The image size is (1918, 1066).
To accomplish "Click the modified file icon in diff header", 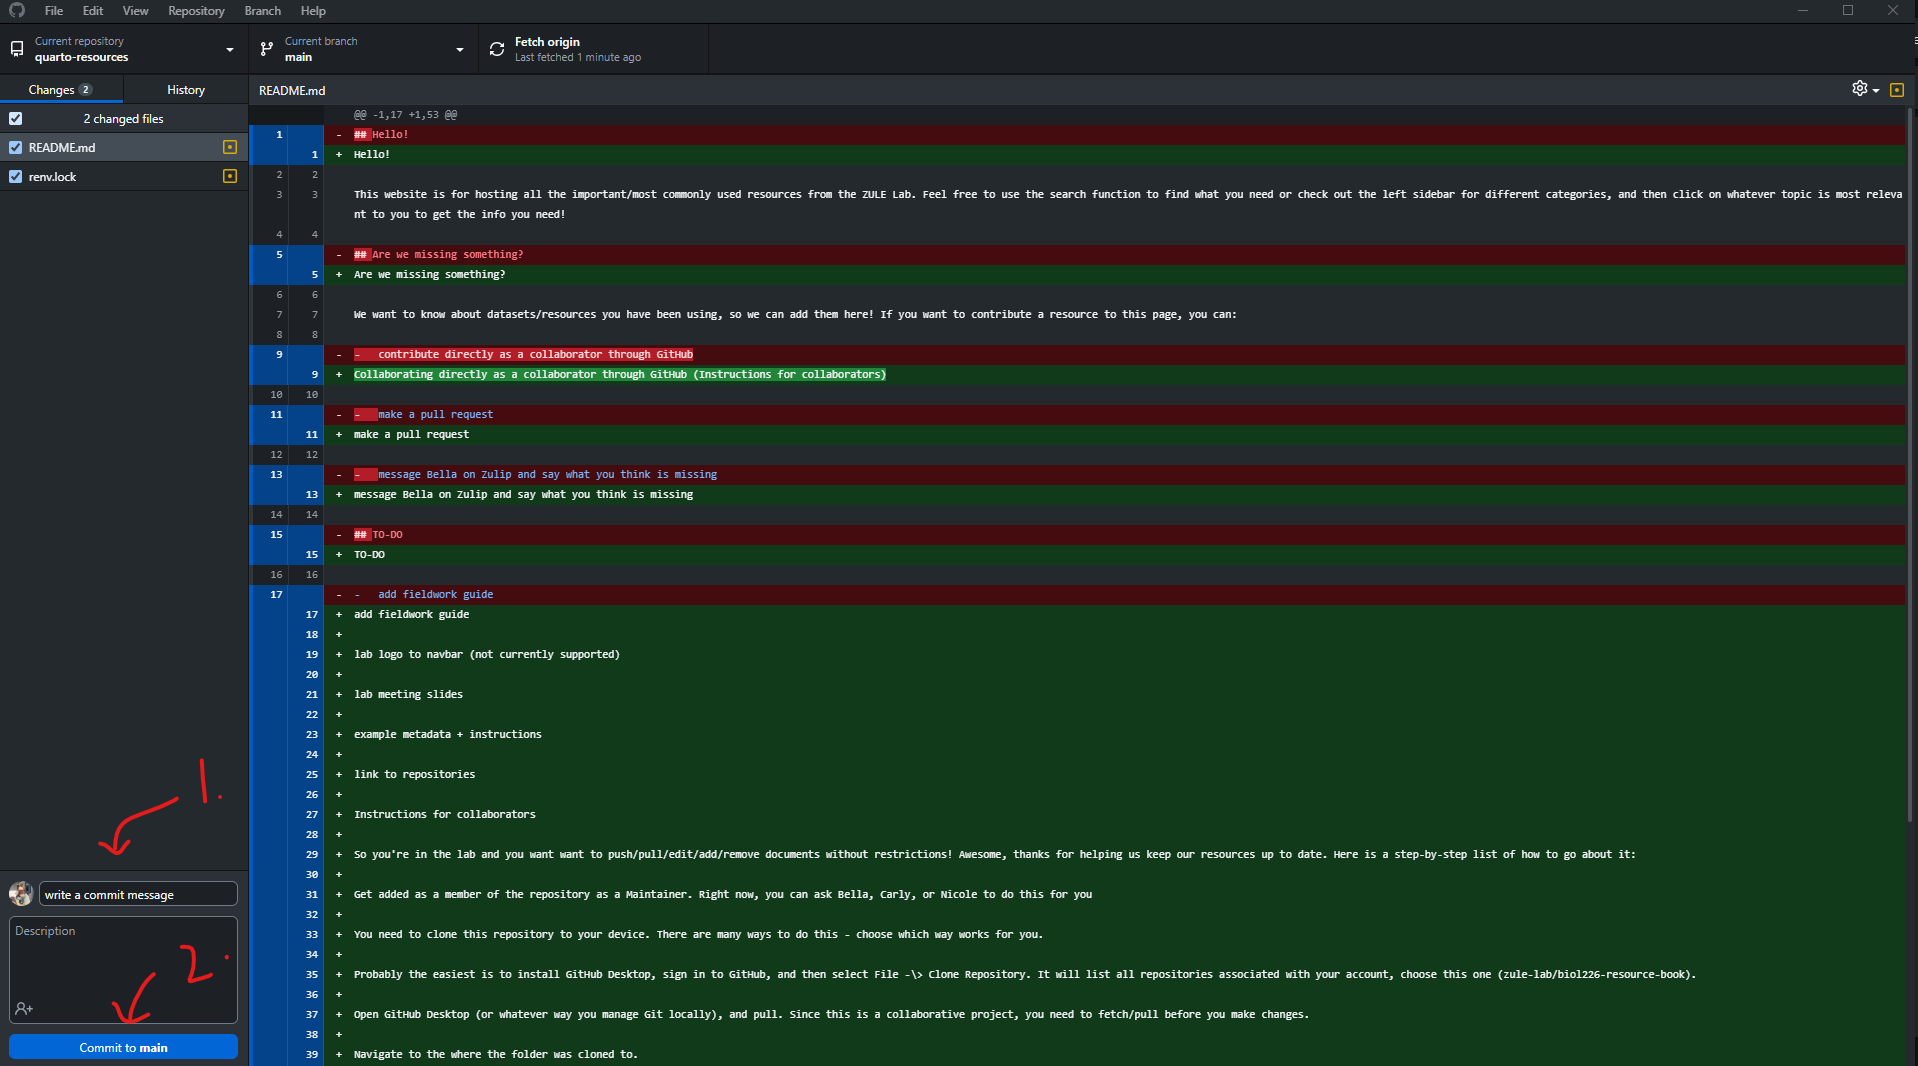I will point(1896,90).
